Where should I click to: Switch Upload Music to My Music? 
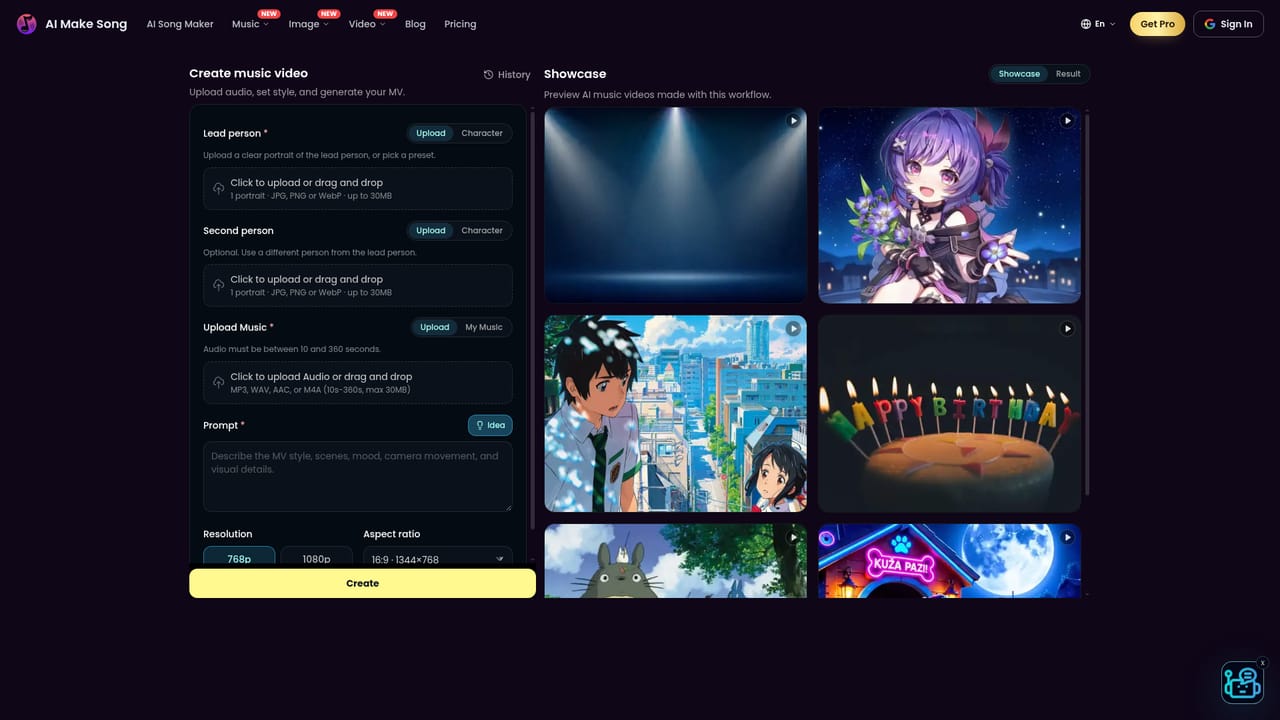click(x=484, y=327)
